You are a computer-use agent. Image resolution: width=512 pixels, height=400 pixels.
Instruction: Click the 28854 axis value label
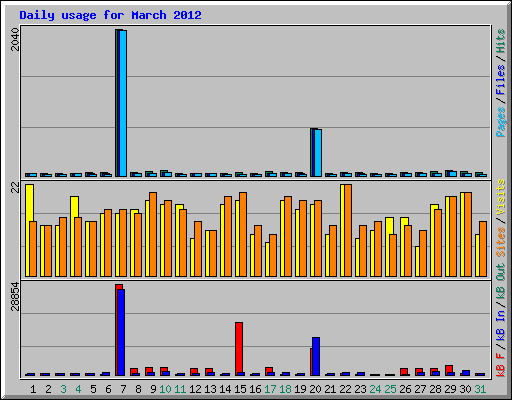tap(15, 297)
